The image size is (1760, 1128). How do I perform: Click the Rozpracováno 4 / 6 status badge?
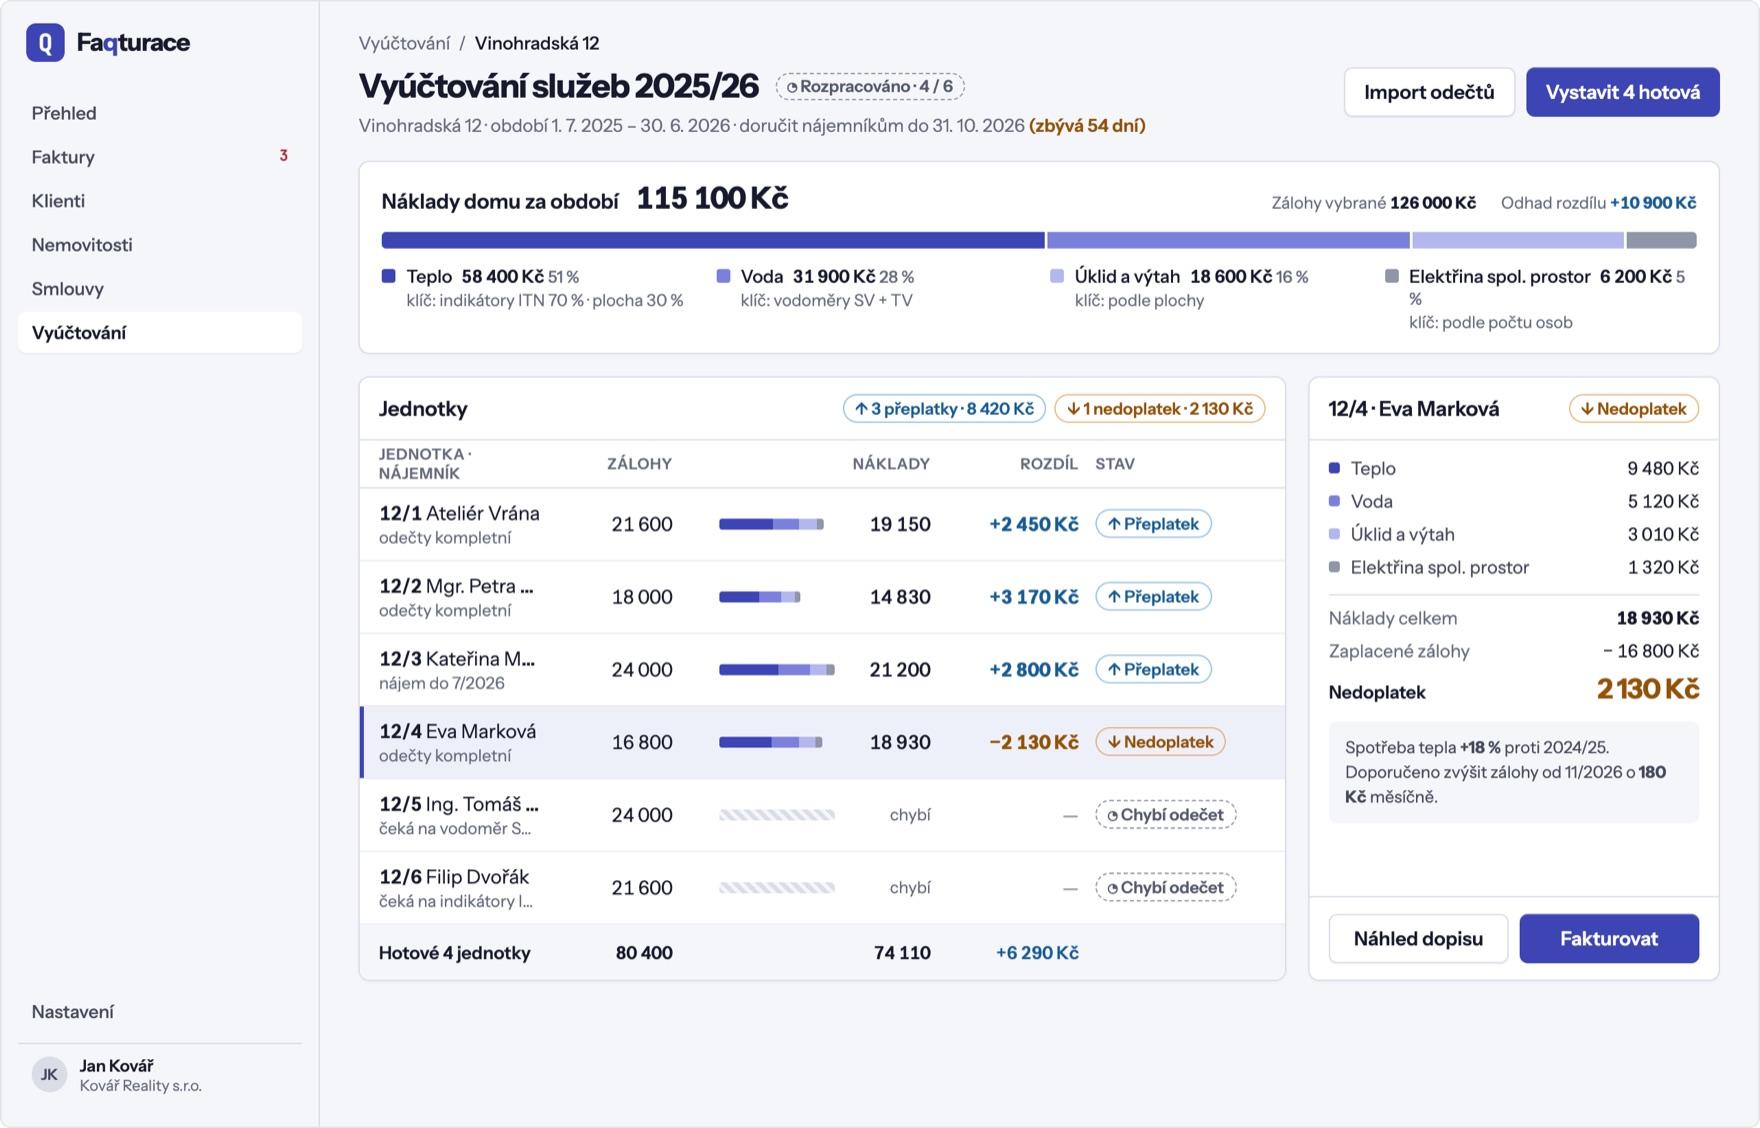[870, 87]
